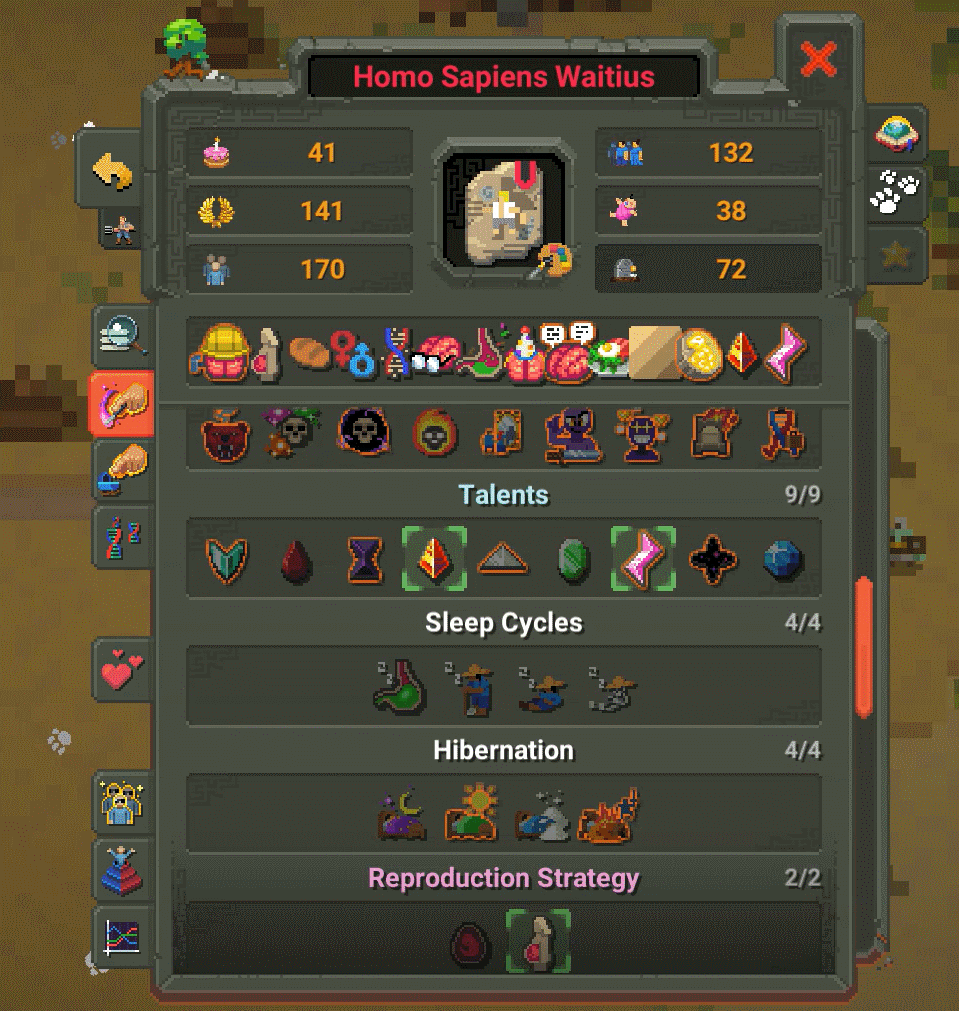The height and width of the screenshot is (1011, 959).
Task: Open the statistics graph tab
Action: coord(123,937)
